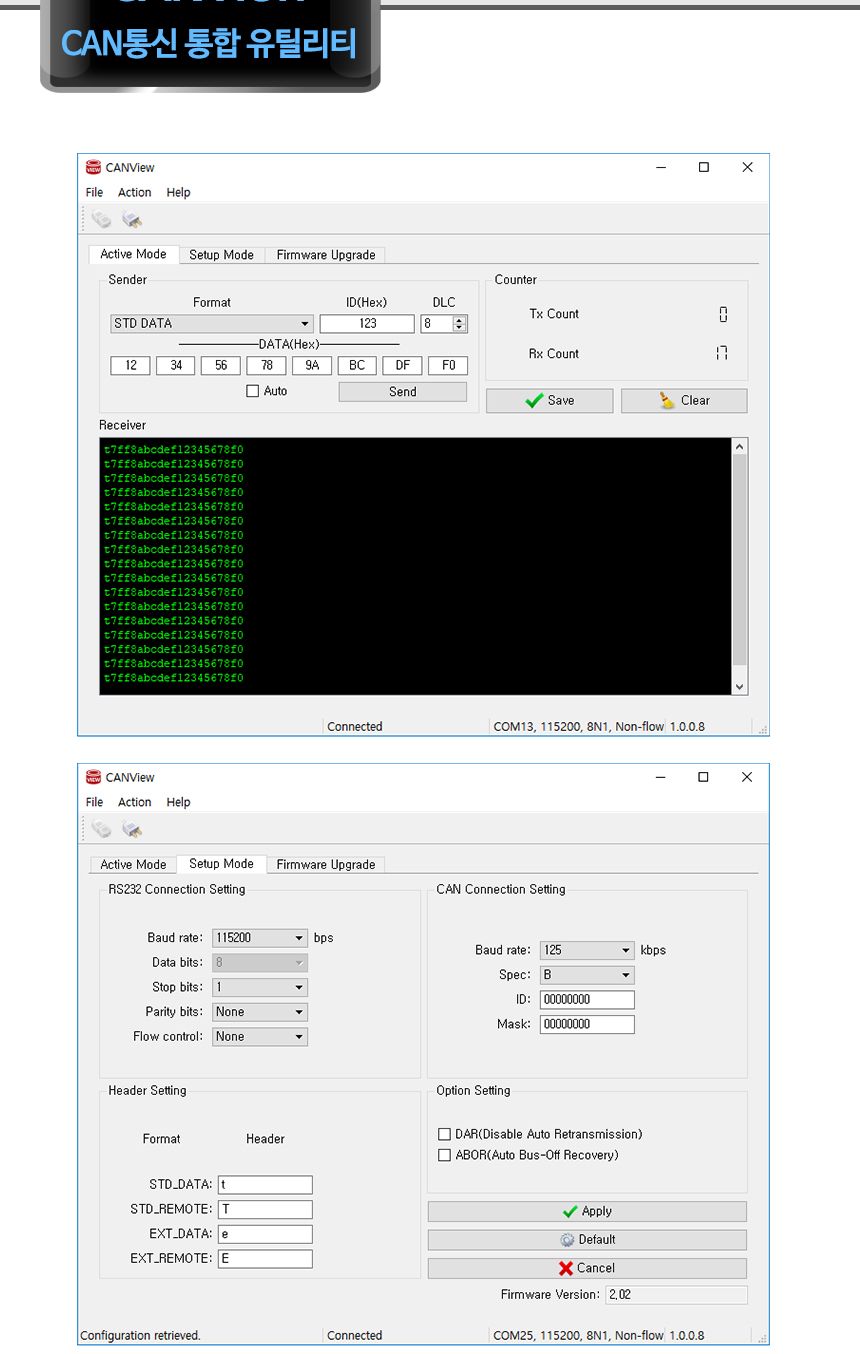860x1354 pixels.
Task: Open File menu in upper window
Action: [94, 192]
